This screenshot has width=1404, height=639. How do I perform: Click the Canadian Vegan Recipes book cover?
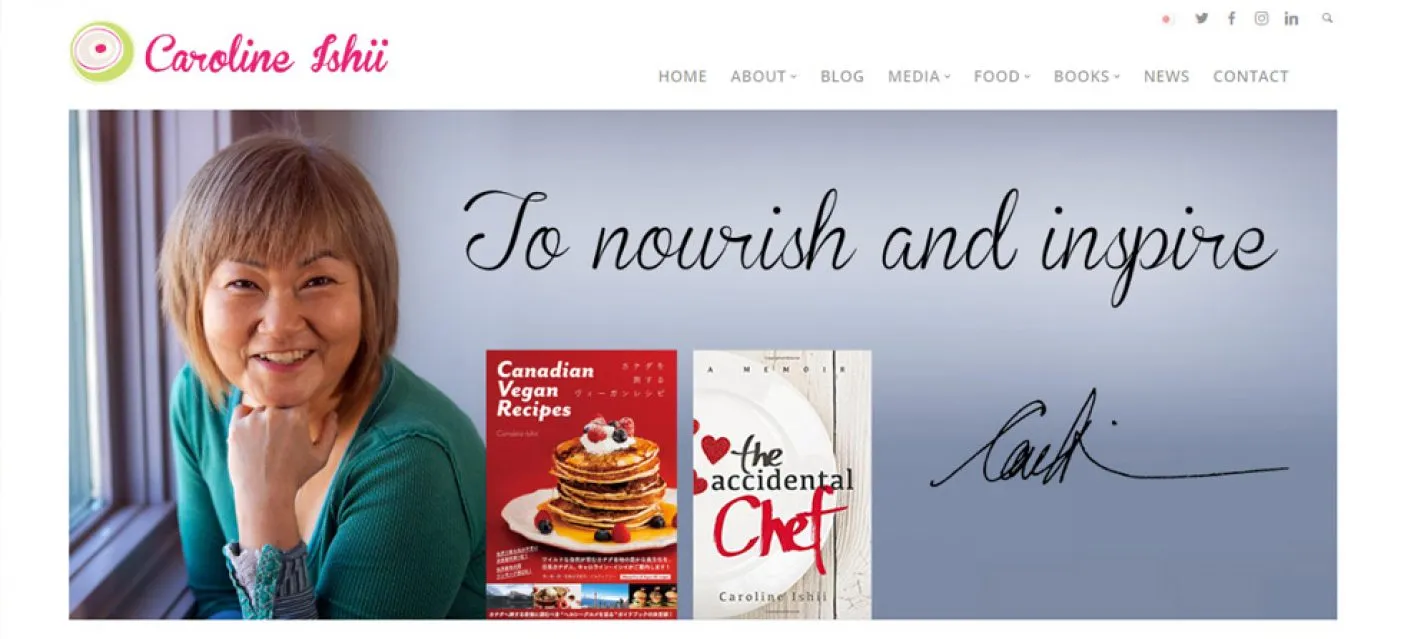pos(581,484)
